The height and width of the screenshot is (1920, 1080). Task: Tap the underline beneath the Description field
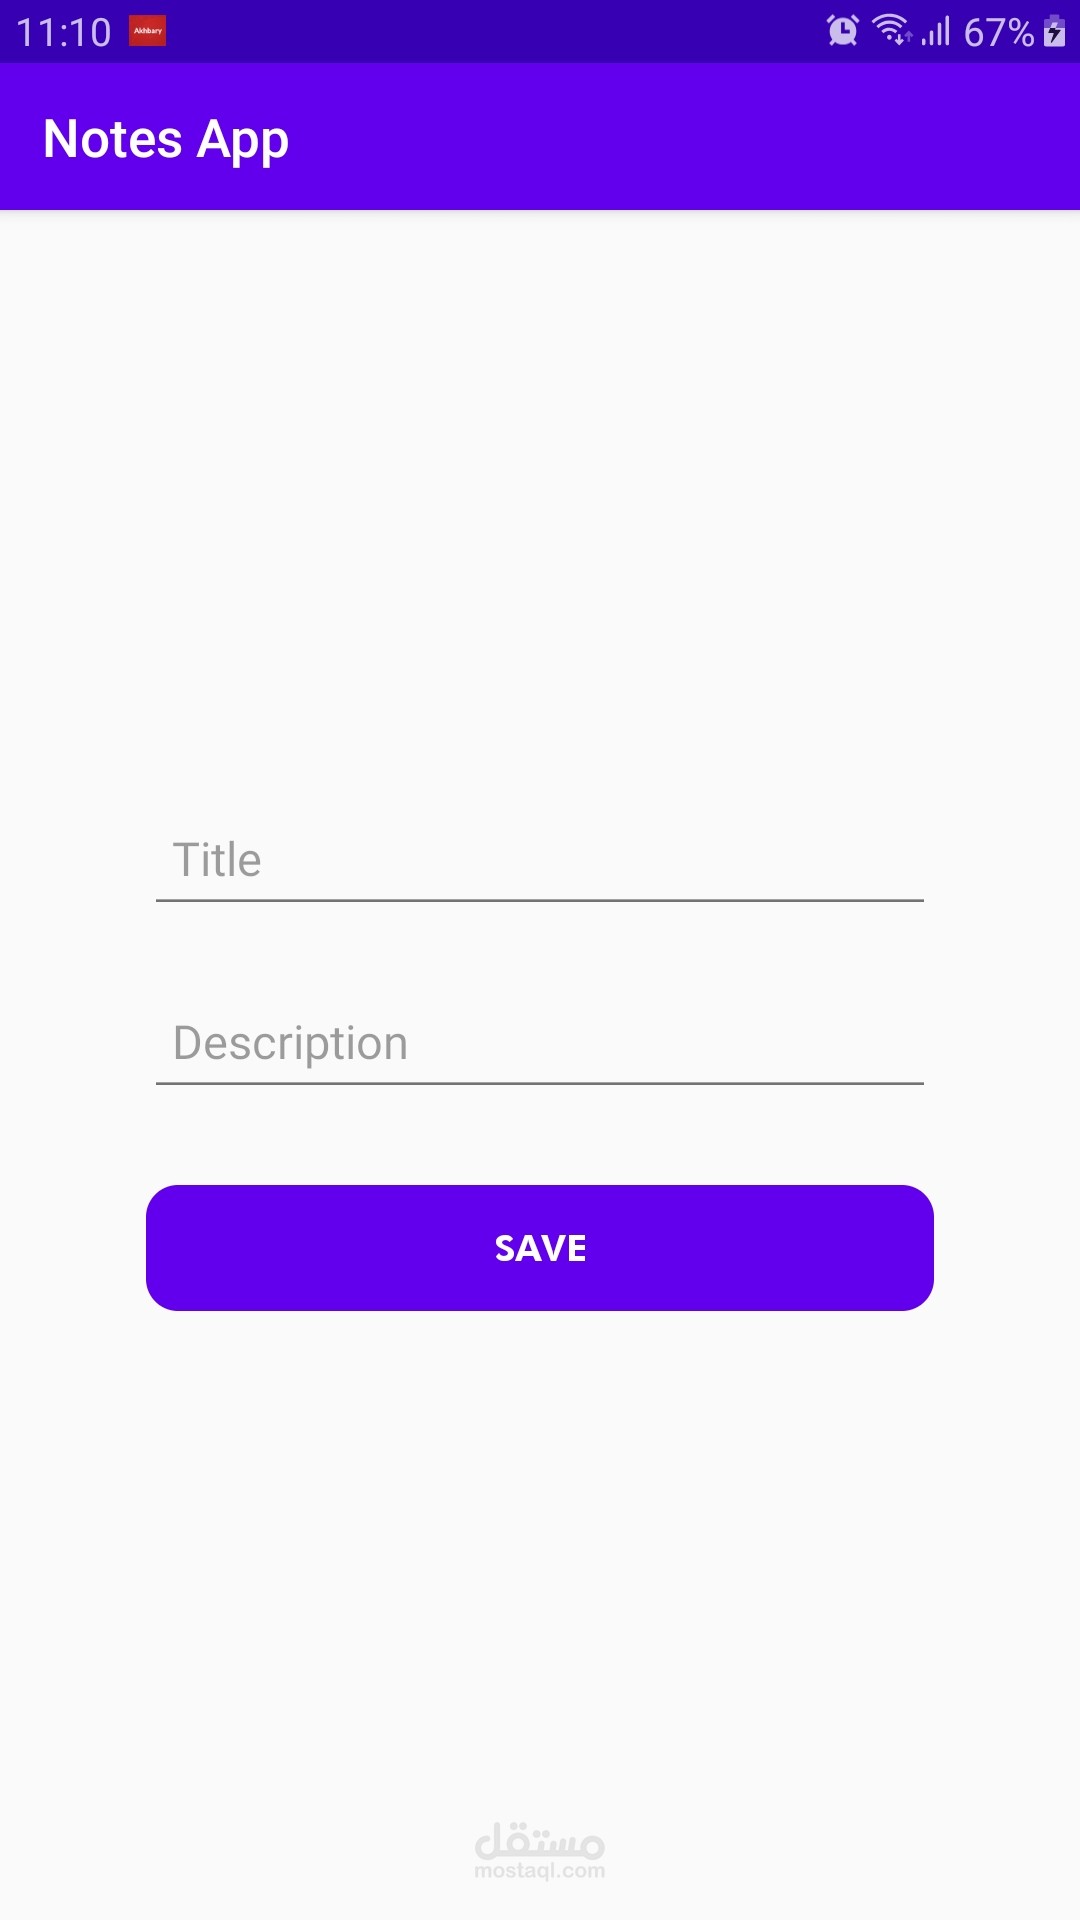click(x=540, y=1083)
